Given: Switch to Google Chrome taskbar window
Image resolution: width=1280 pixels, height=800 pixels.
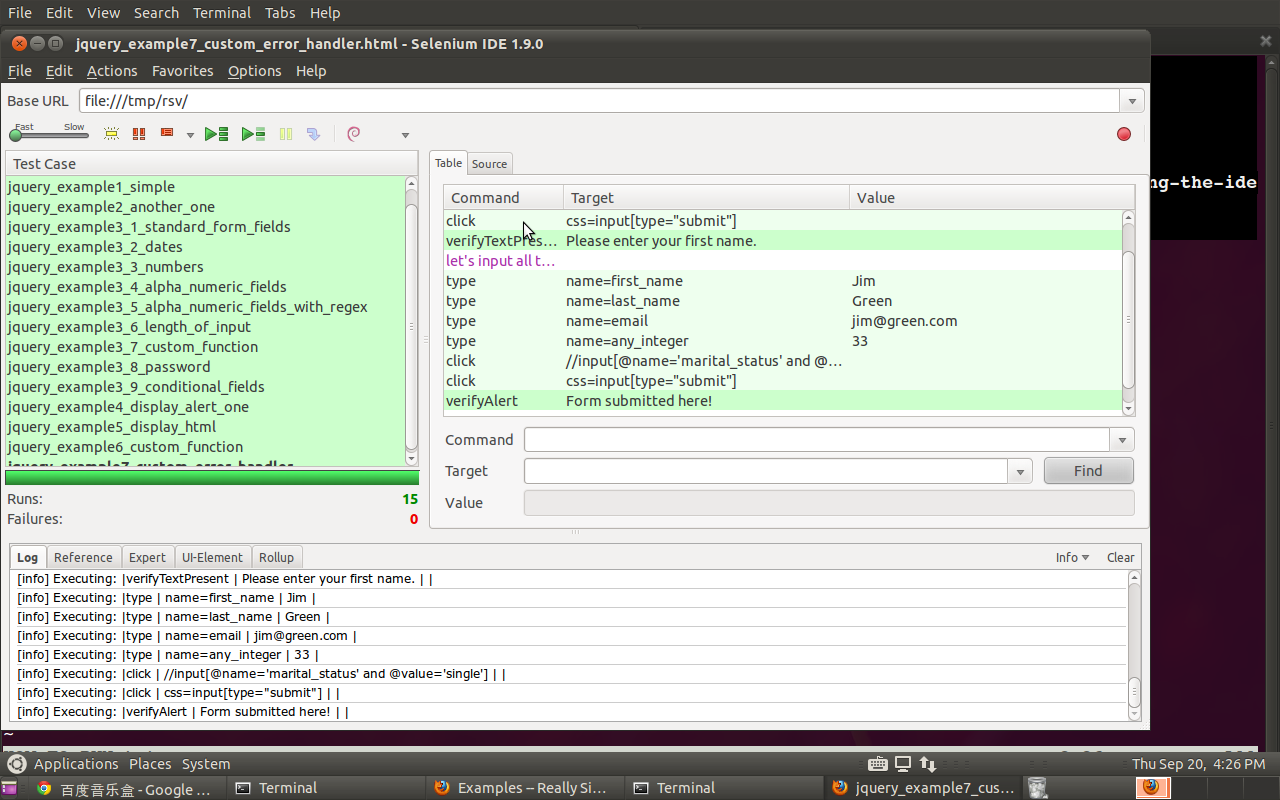Looking at the screenshot, I should [125, 788].
